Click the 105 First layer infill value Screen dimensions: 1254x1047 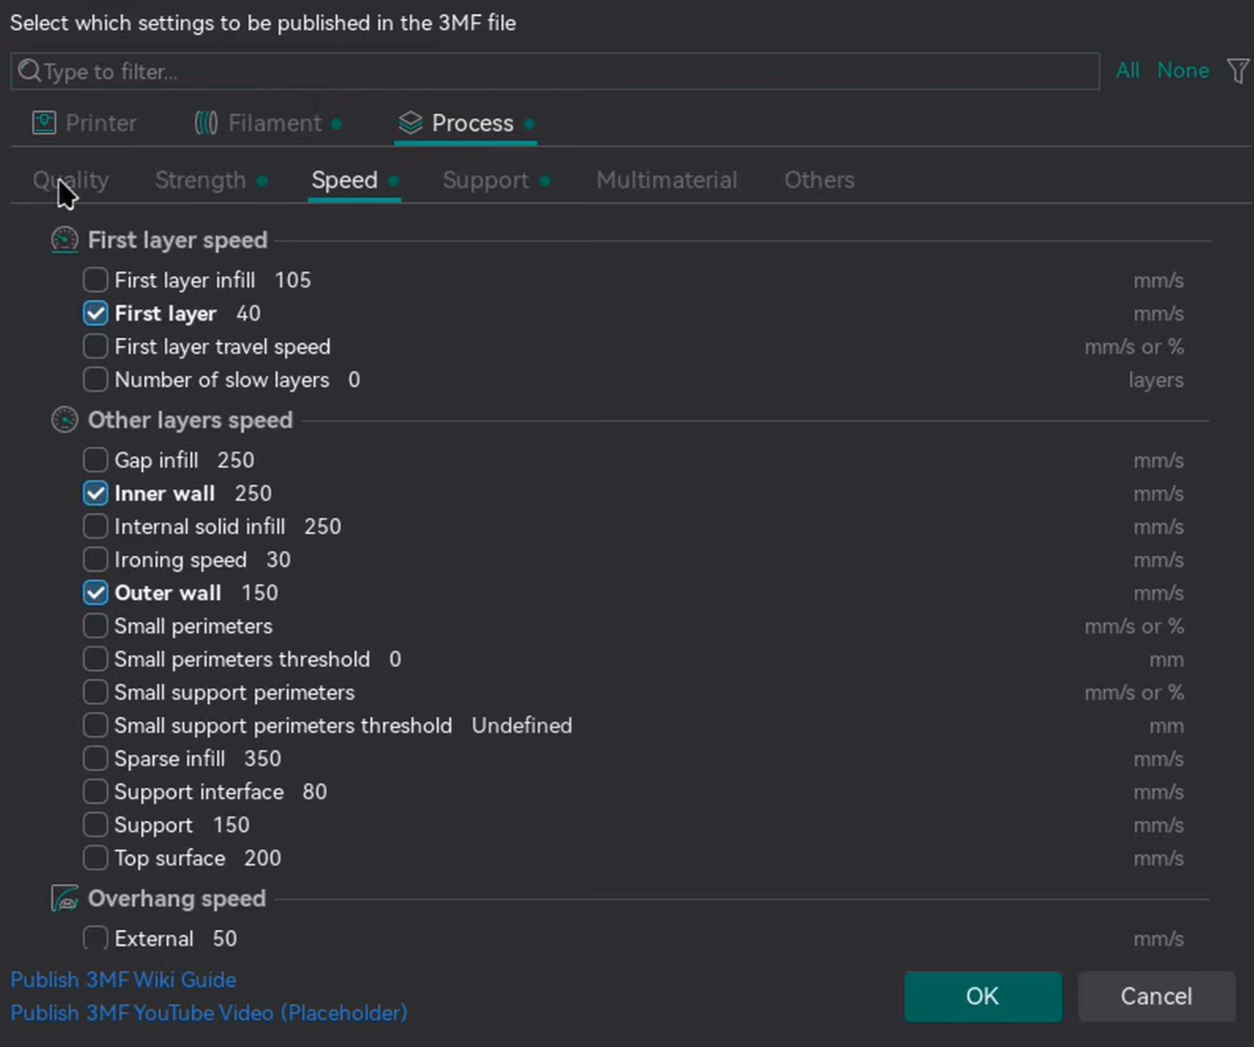(x=293, y=280)
